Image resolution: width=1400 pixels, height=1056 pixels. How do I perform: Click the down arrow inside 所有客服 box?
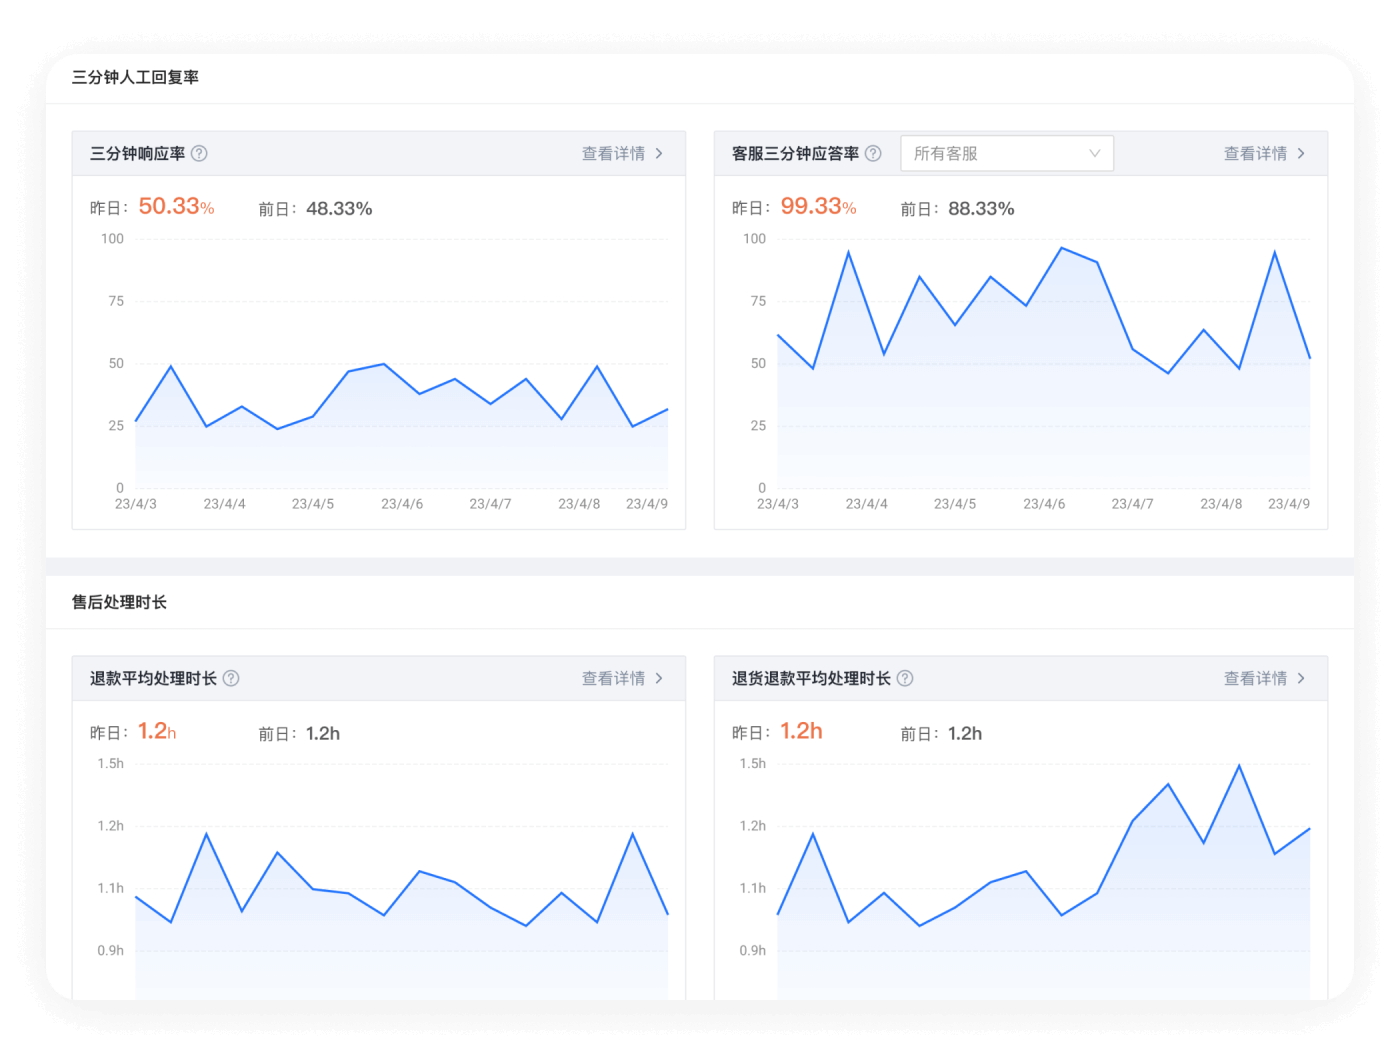click(x=1094, y=153)
